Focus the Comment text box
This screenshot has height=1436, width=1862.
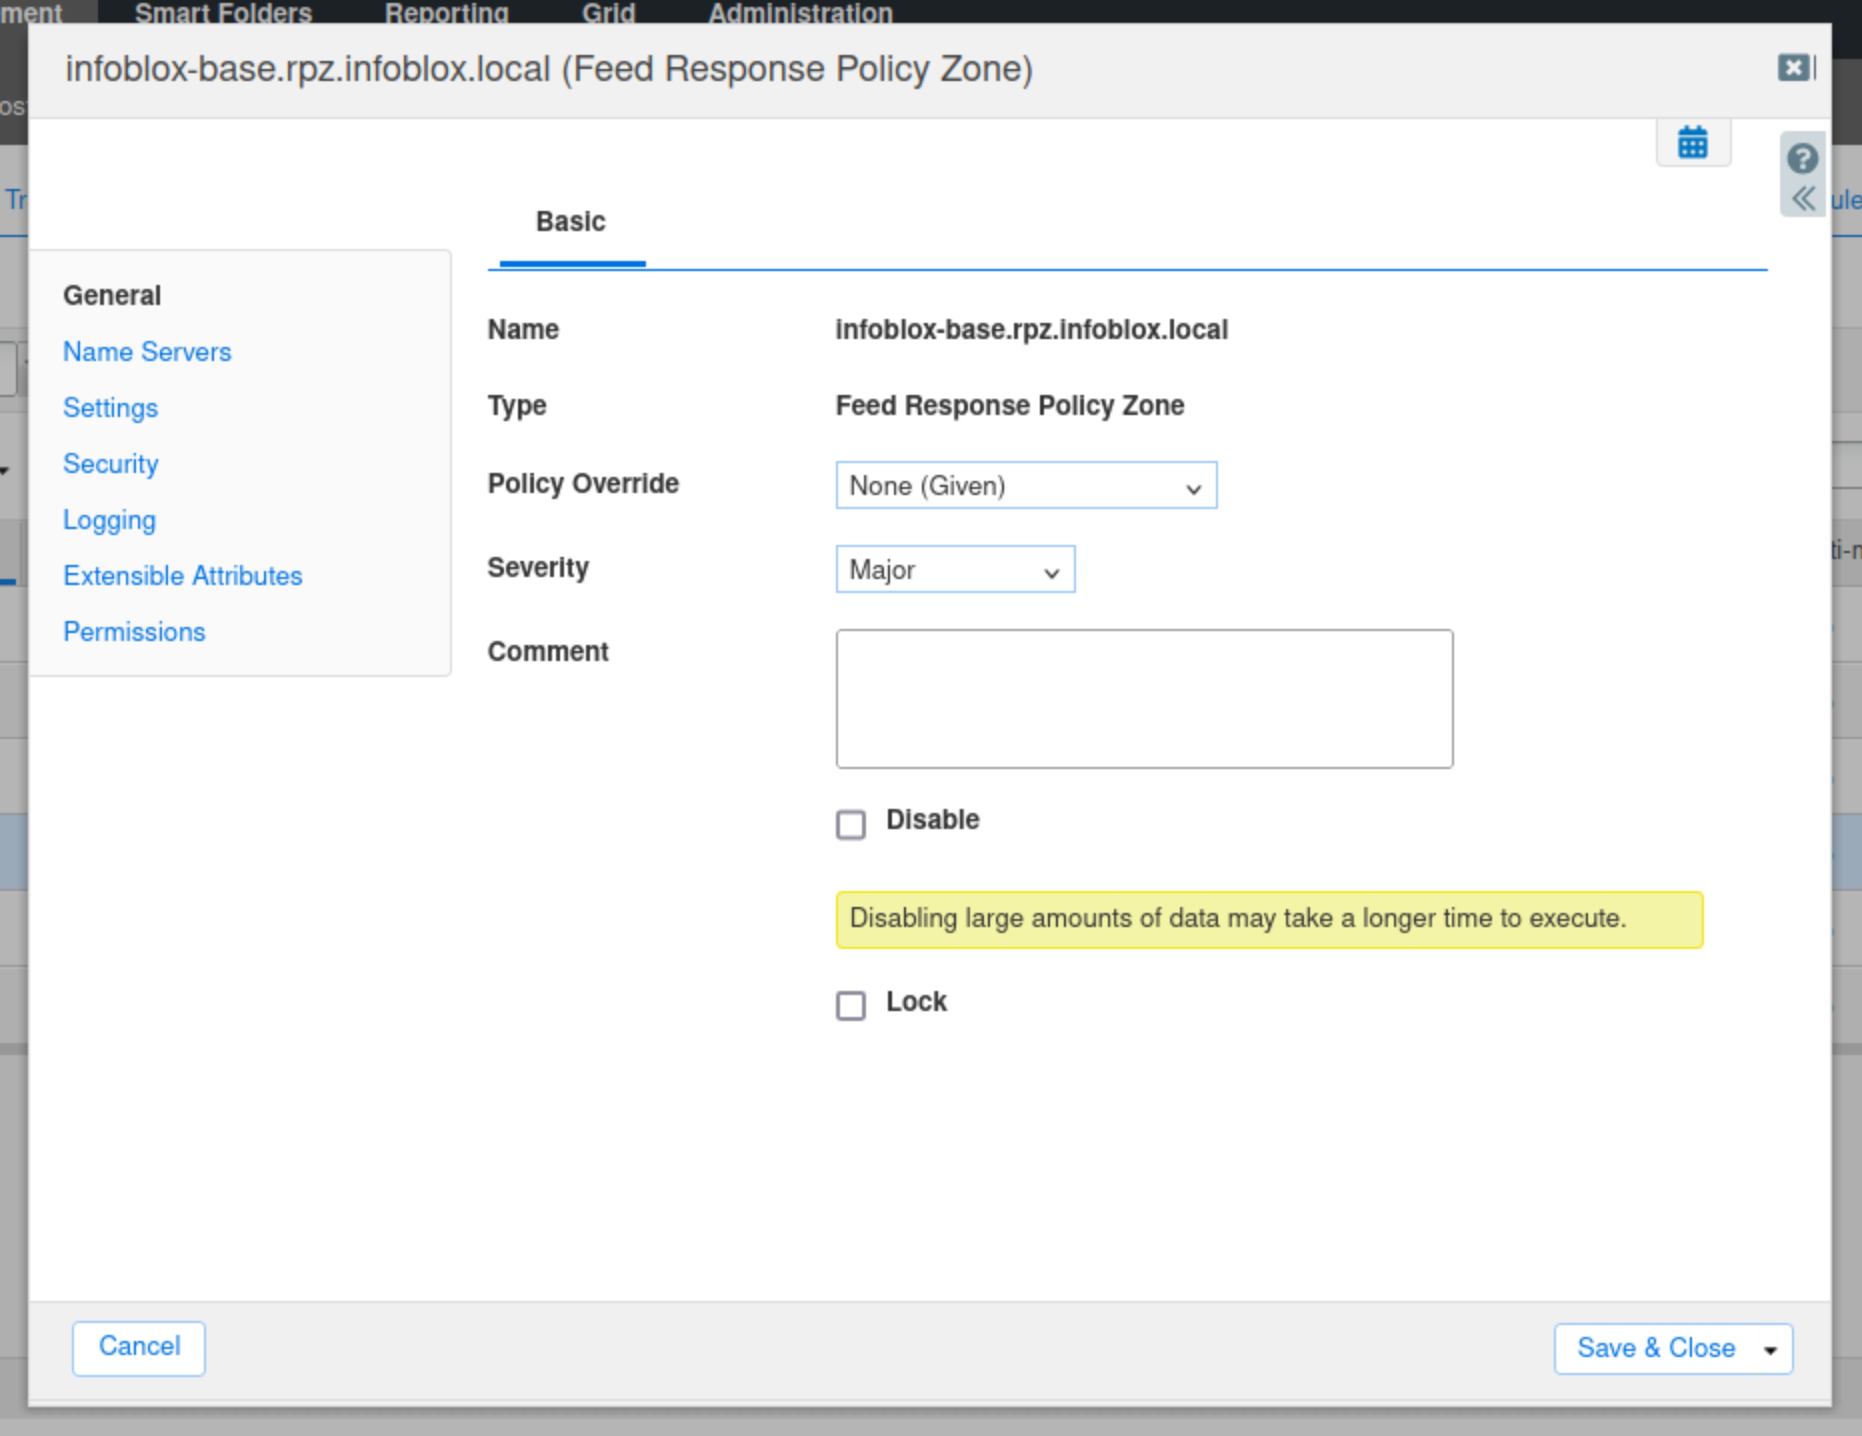click(1144, 699)
